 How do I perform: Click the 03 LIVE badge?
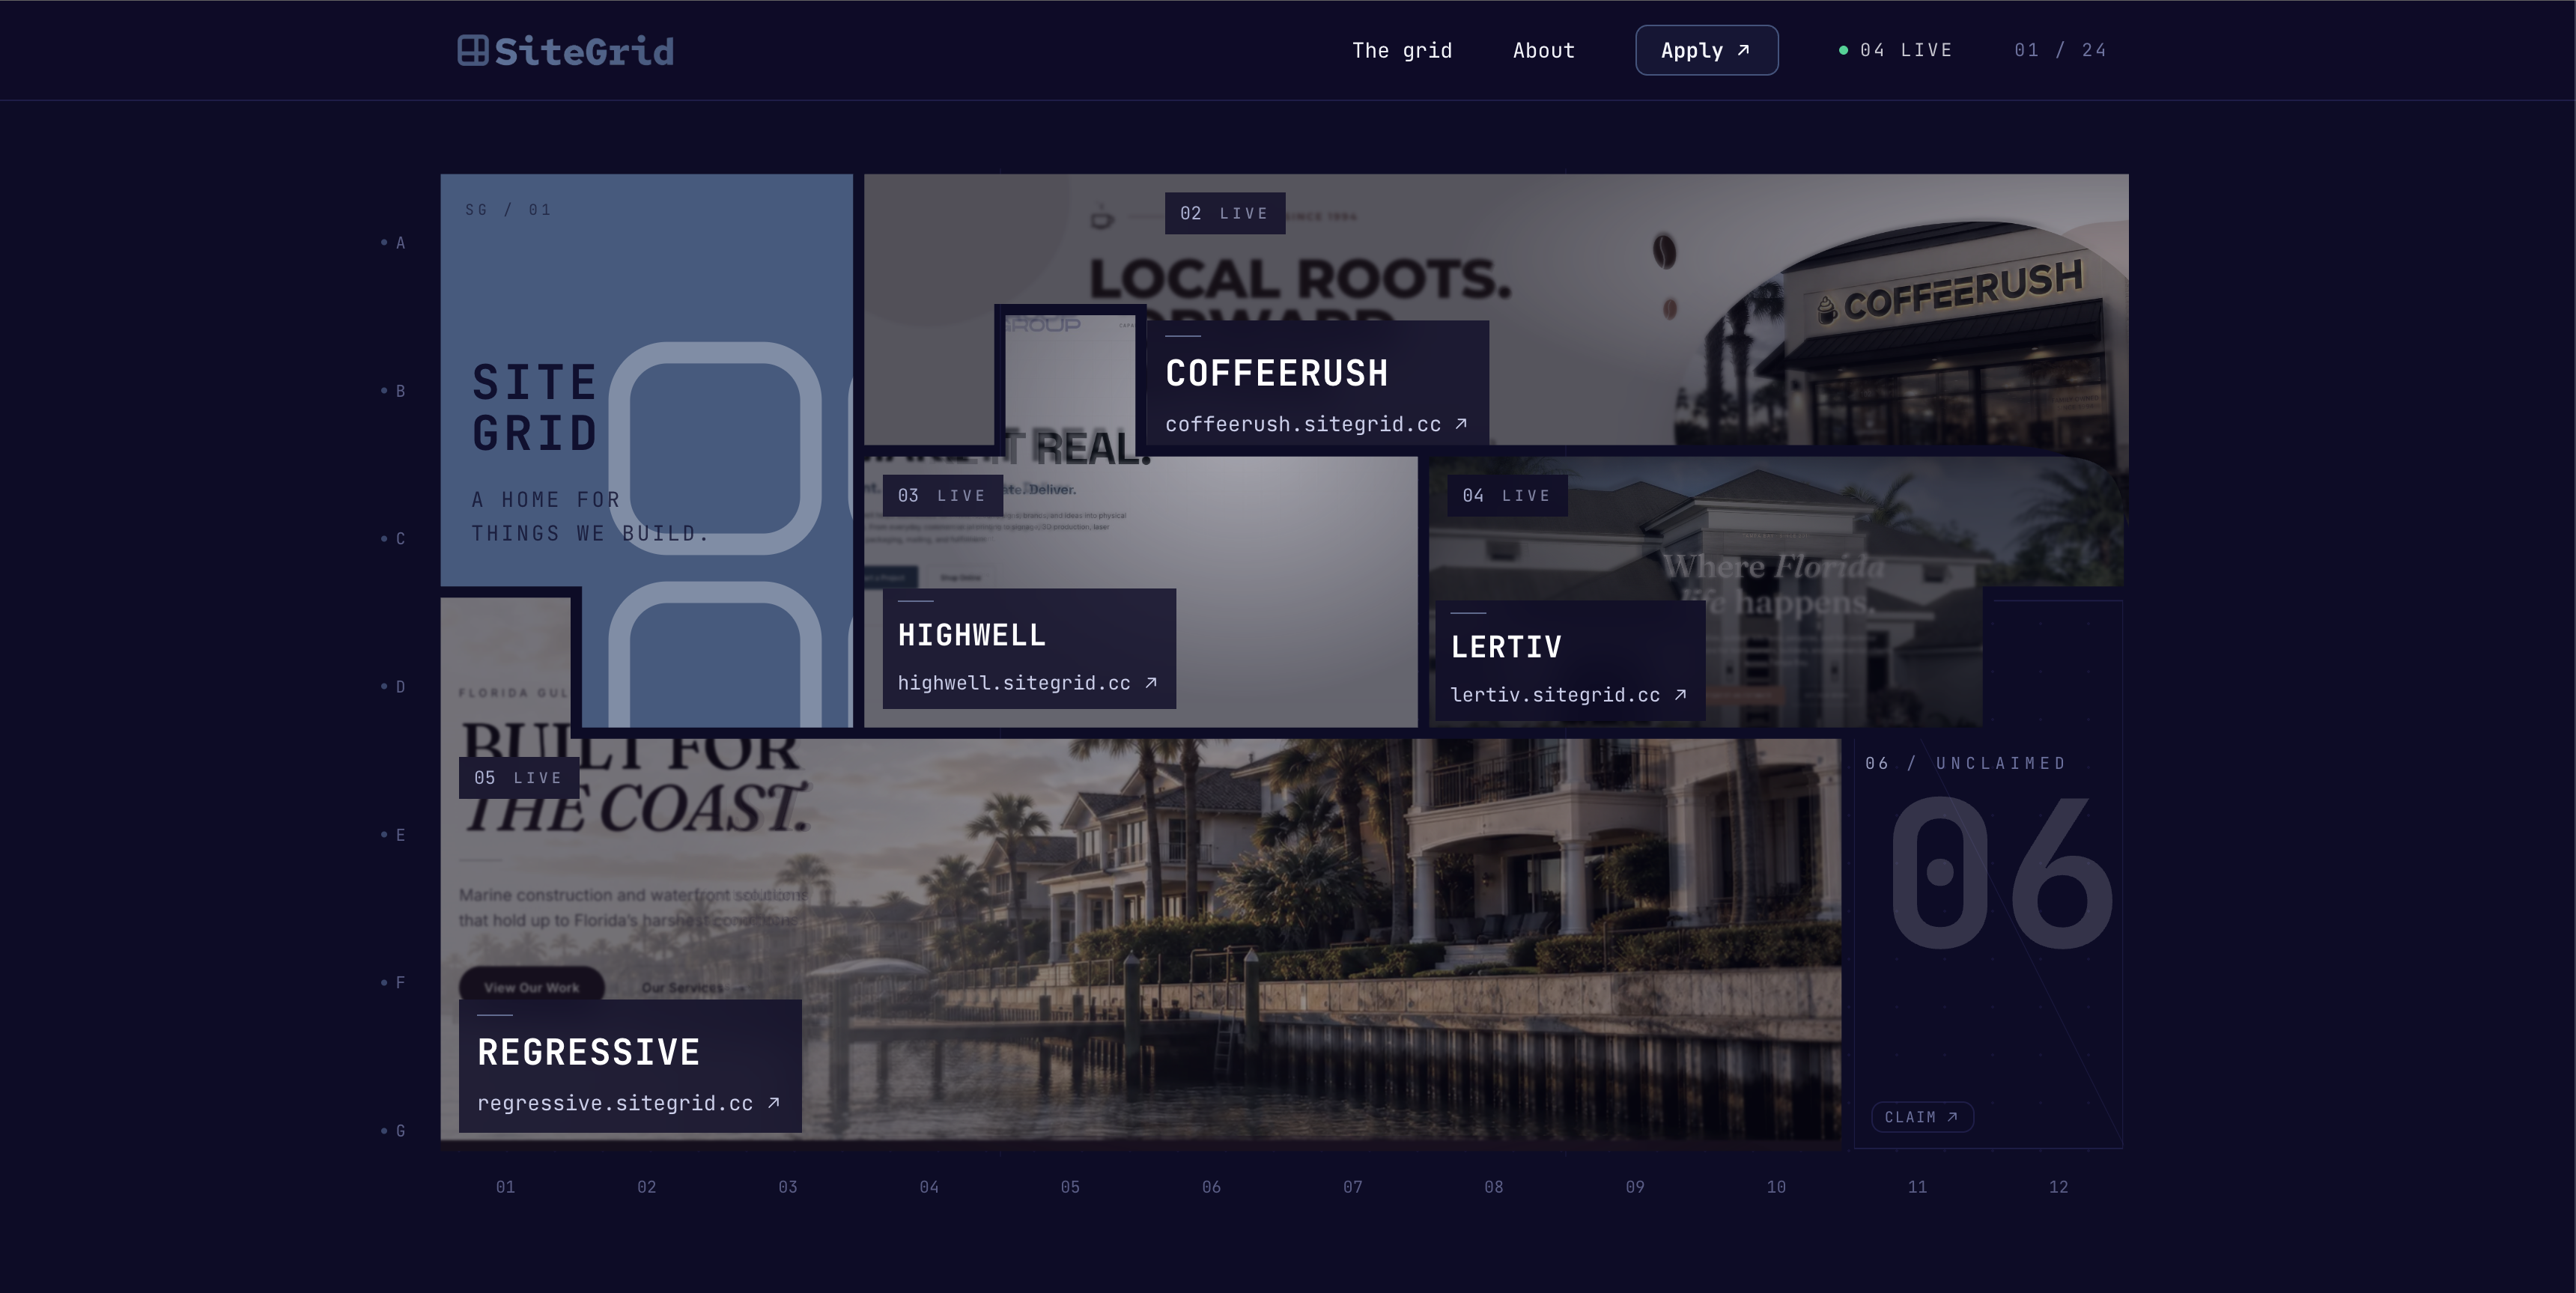tap(942, 495)
